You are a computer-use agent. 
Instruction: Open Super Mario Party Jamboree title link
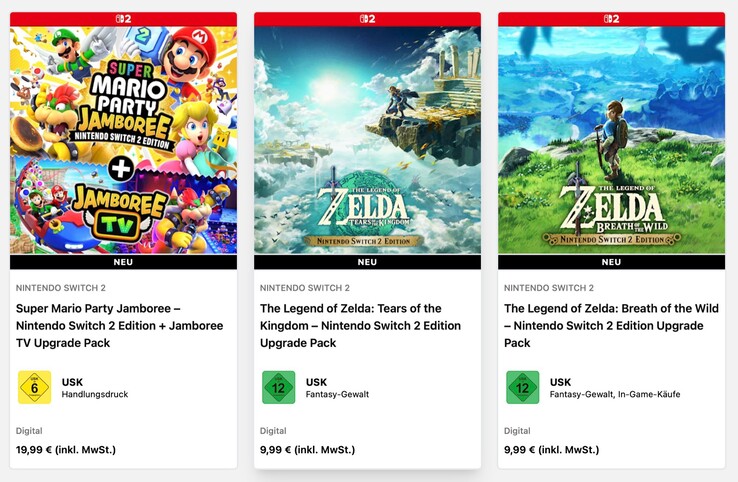click(x=120, y=325)
